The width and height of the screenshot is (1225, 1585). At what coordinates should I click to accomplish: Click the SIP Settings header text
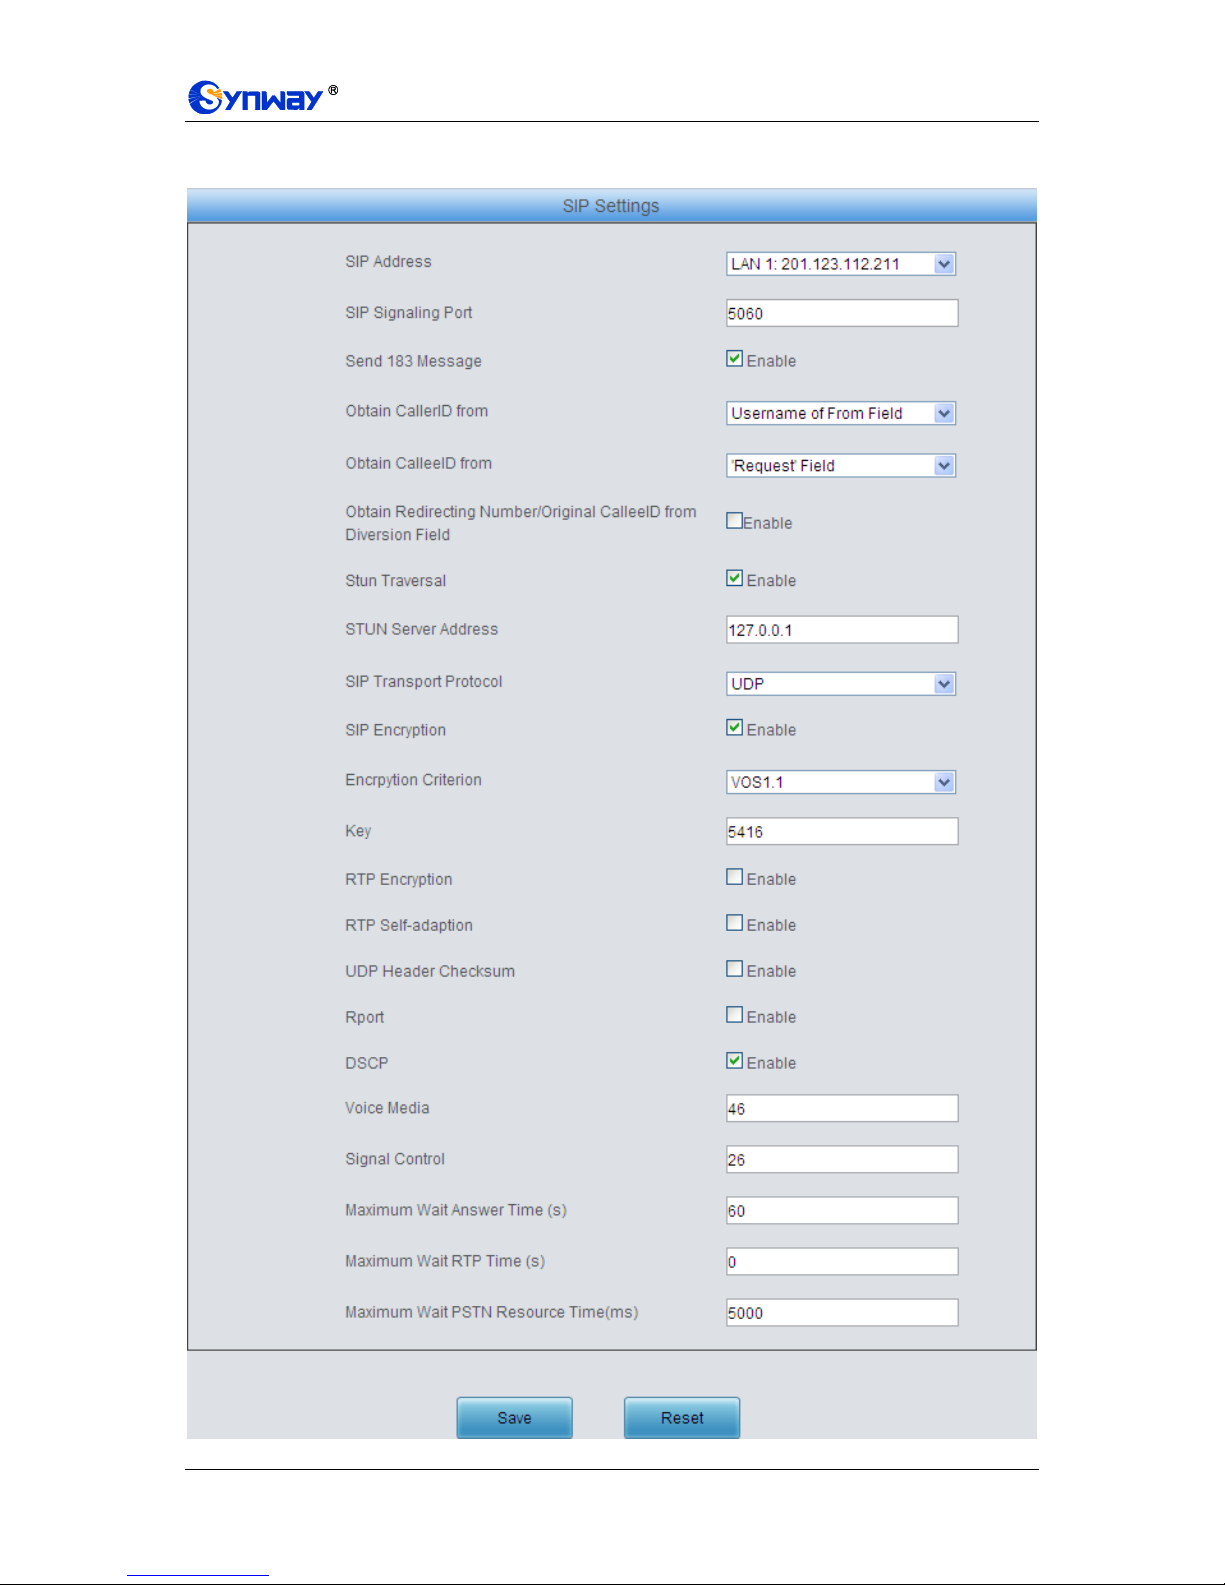611,206
